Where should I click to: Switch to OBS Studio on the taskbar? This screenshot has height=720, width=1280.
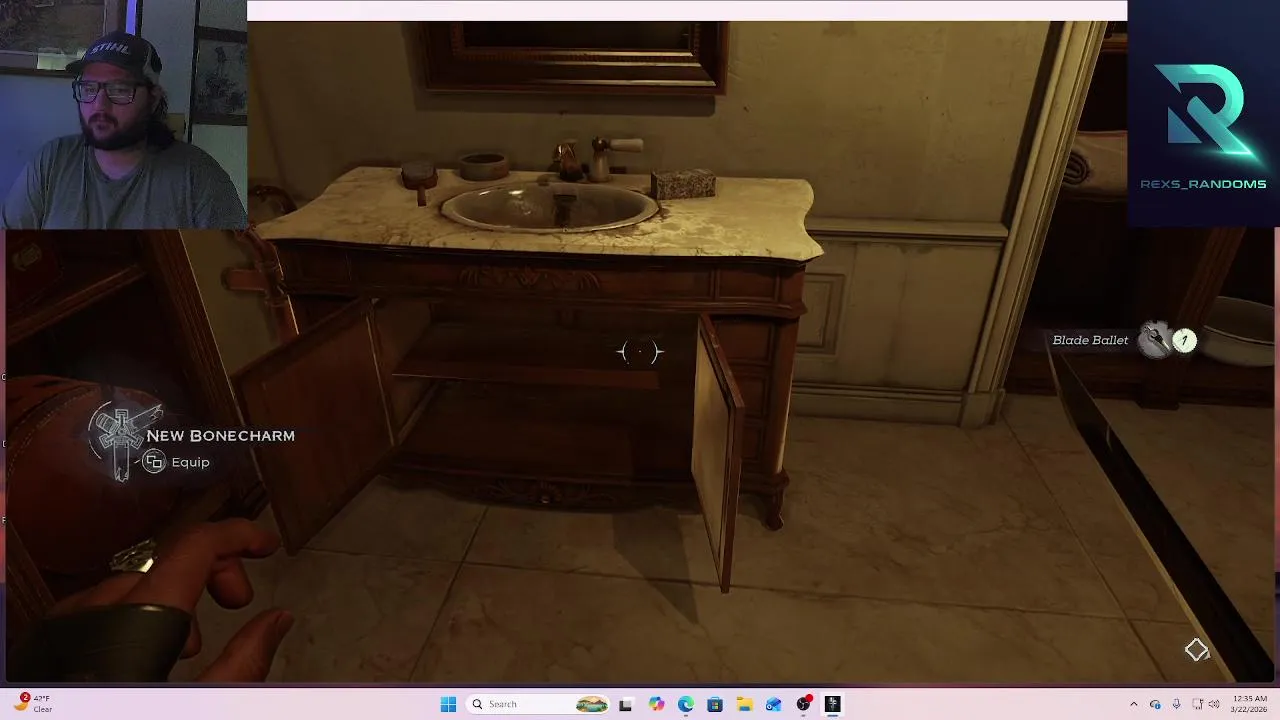[803, 704]
